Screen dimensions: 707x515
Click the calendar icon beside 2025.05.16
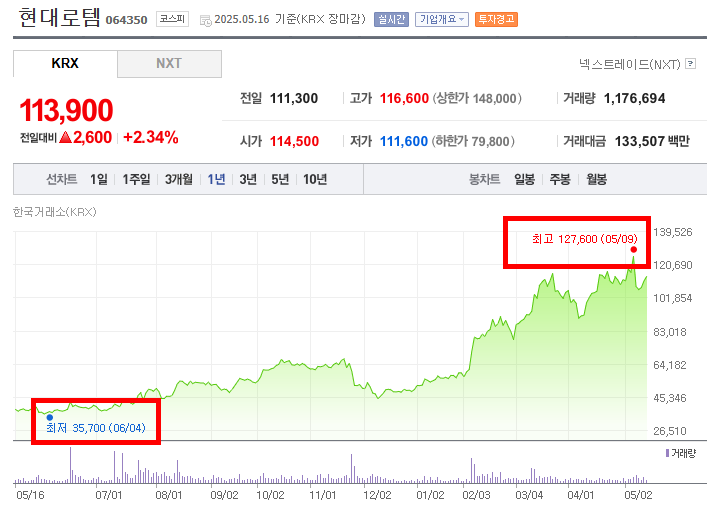click(x=206, y=20)
